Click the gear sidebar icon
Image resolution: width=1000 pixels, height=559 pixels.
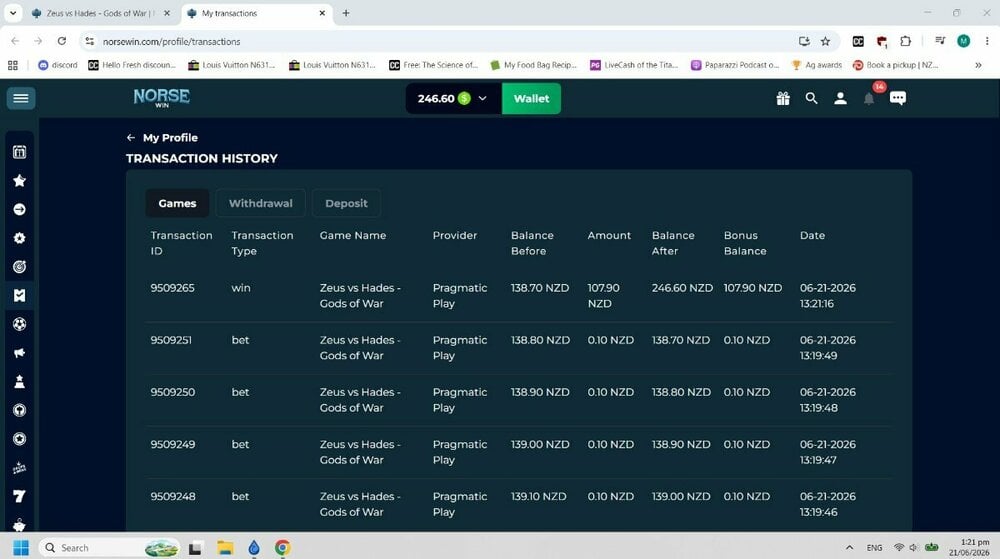pos(20,238)
